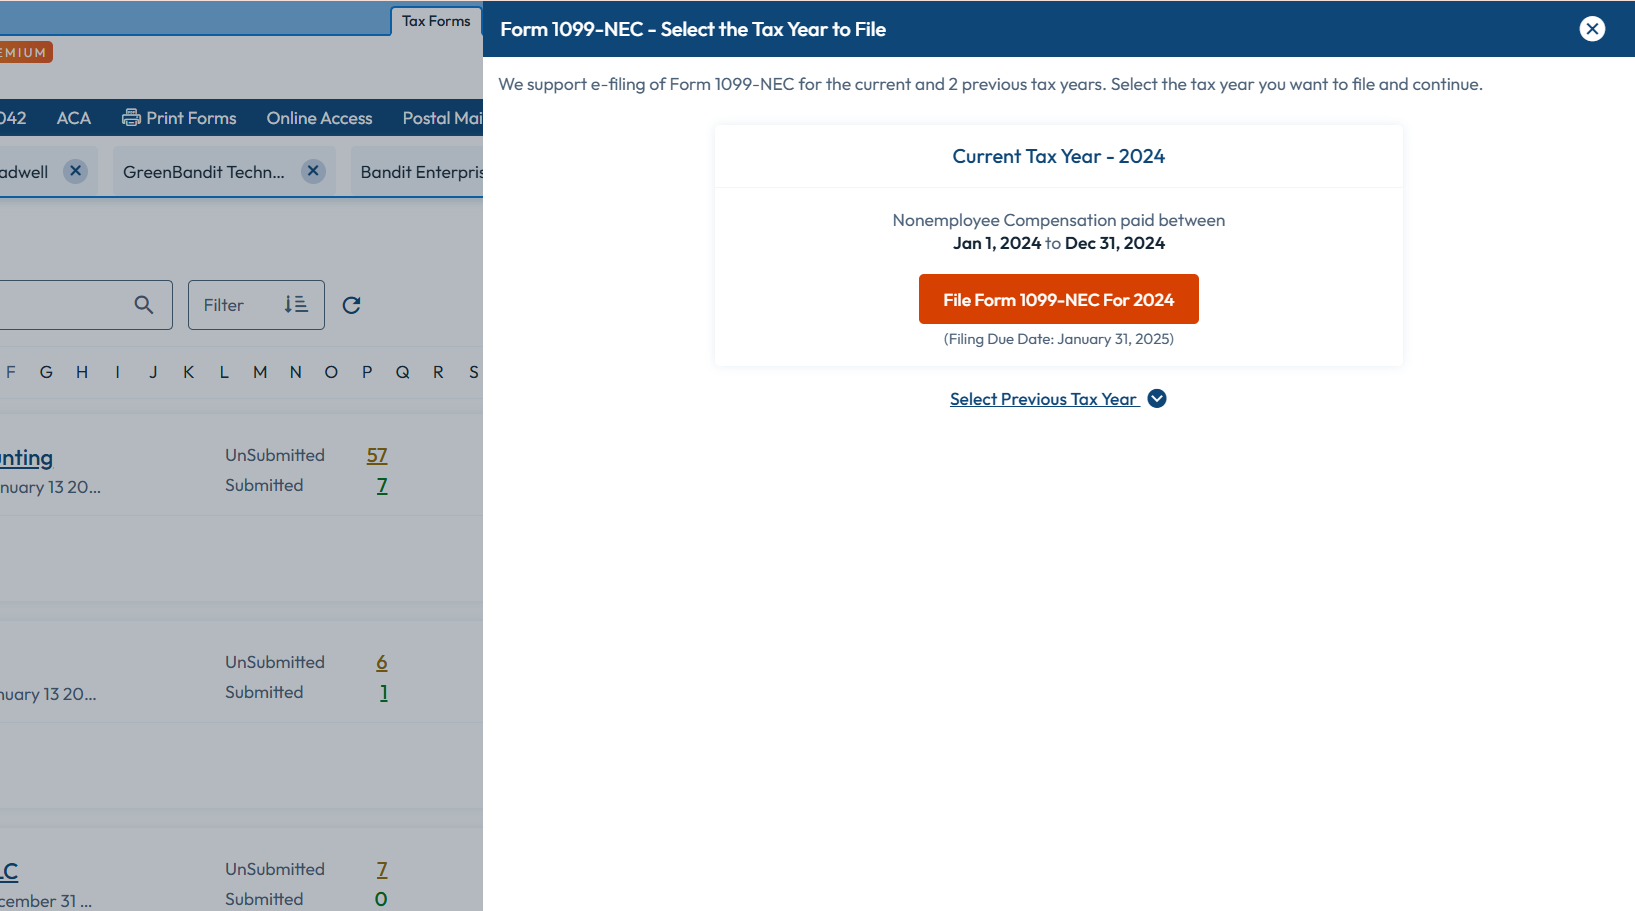Viewport: 1635px width, 911px height.
Task: Filter list by letter N
Action: [x=295, y=372]
